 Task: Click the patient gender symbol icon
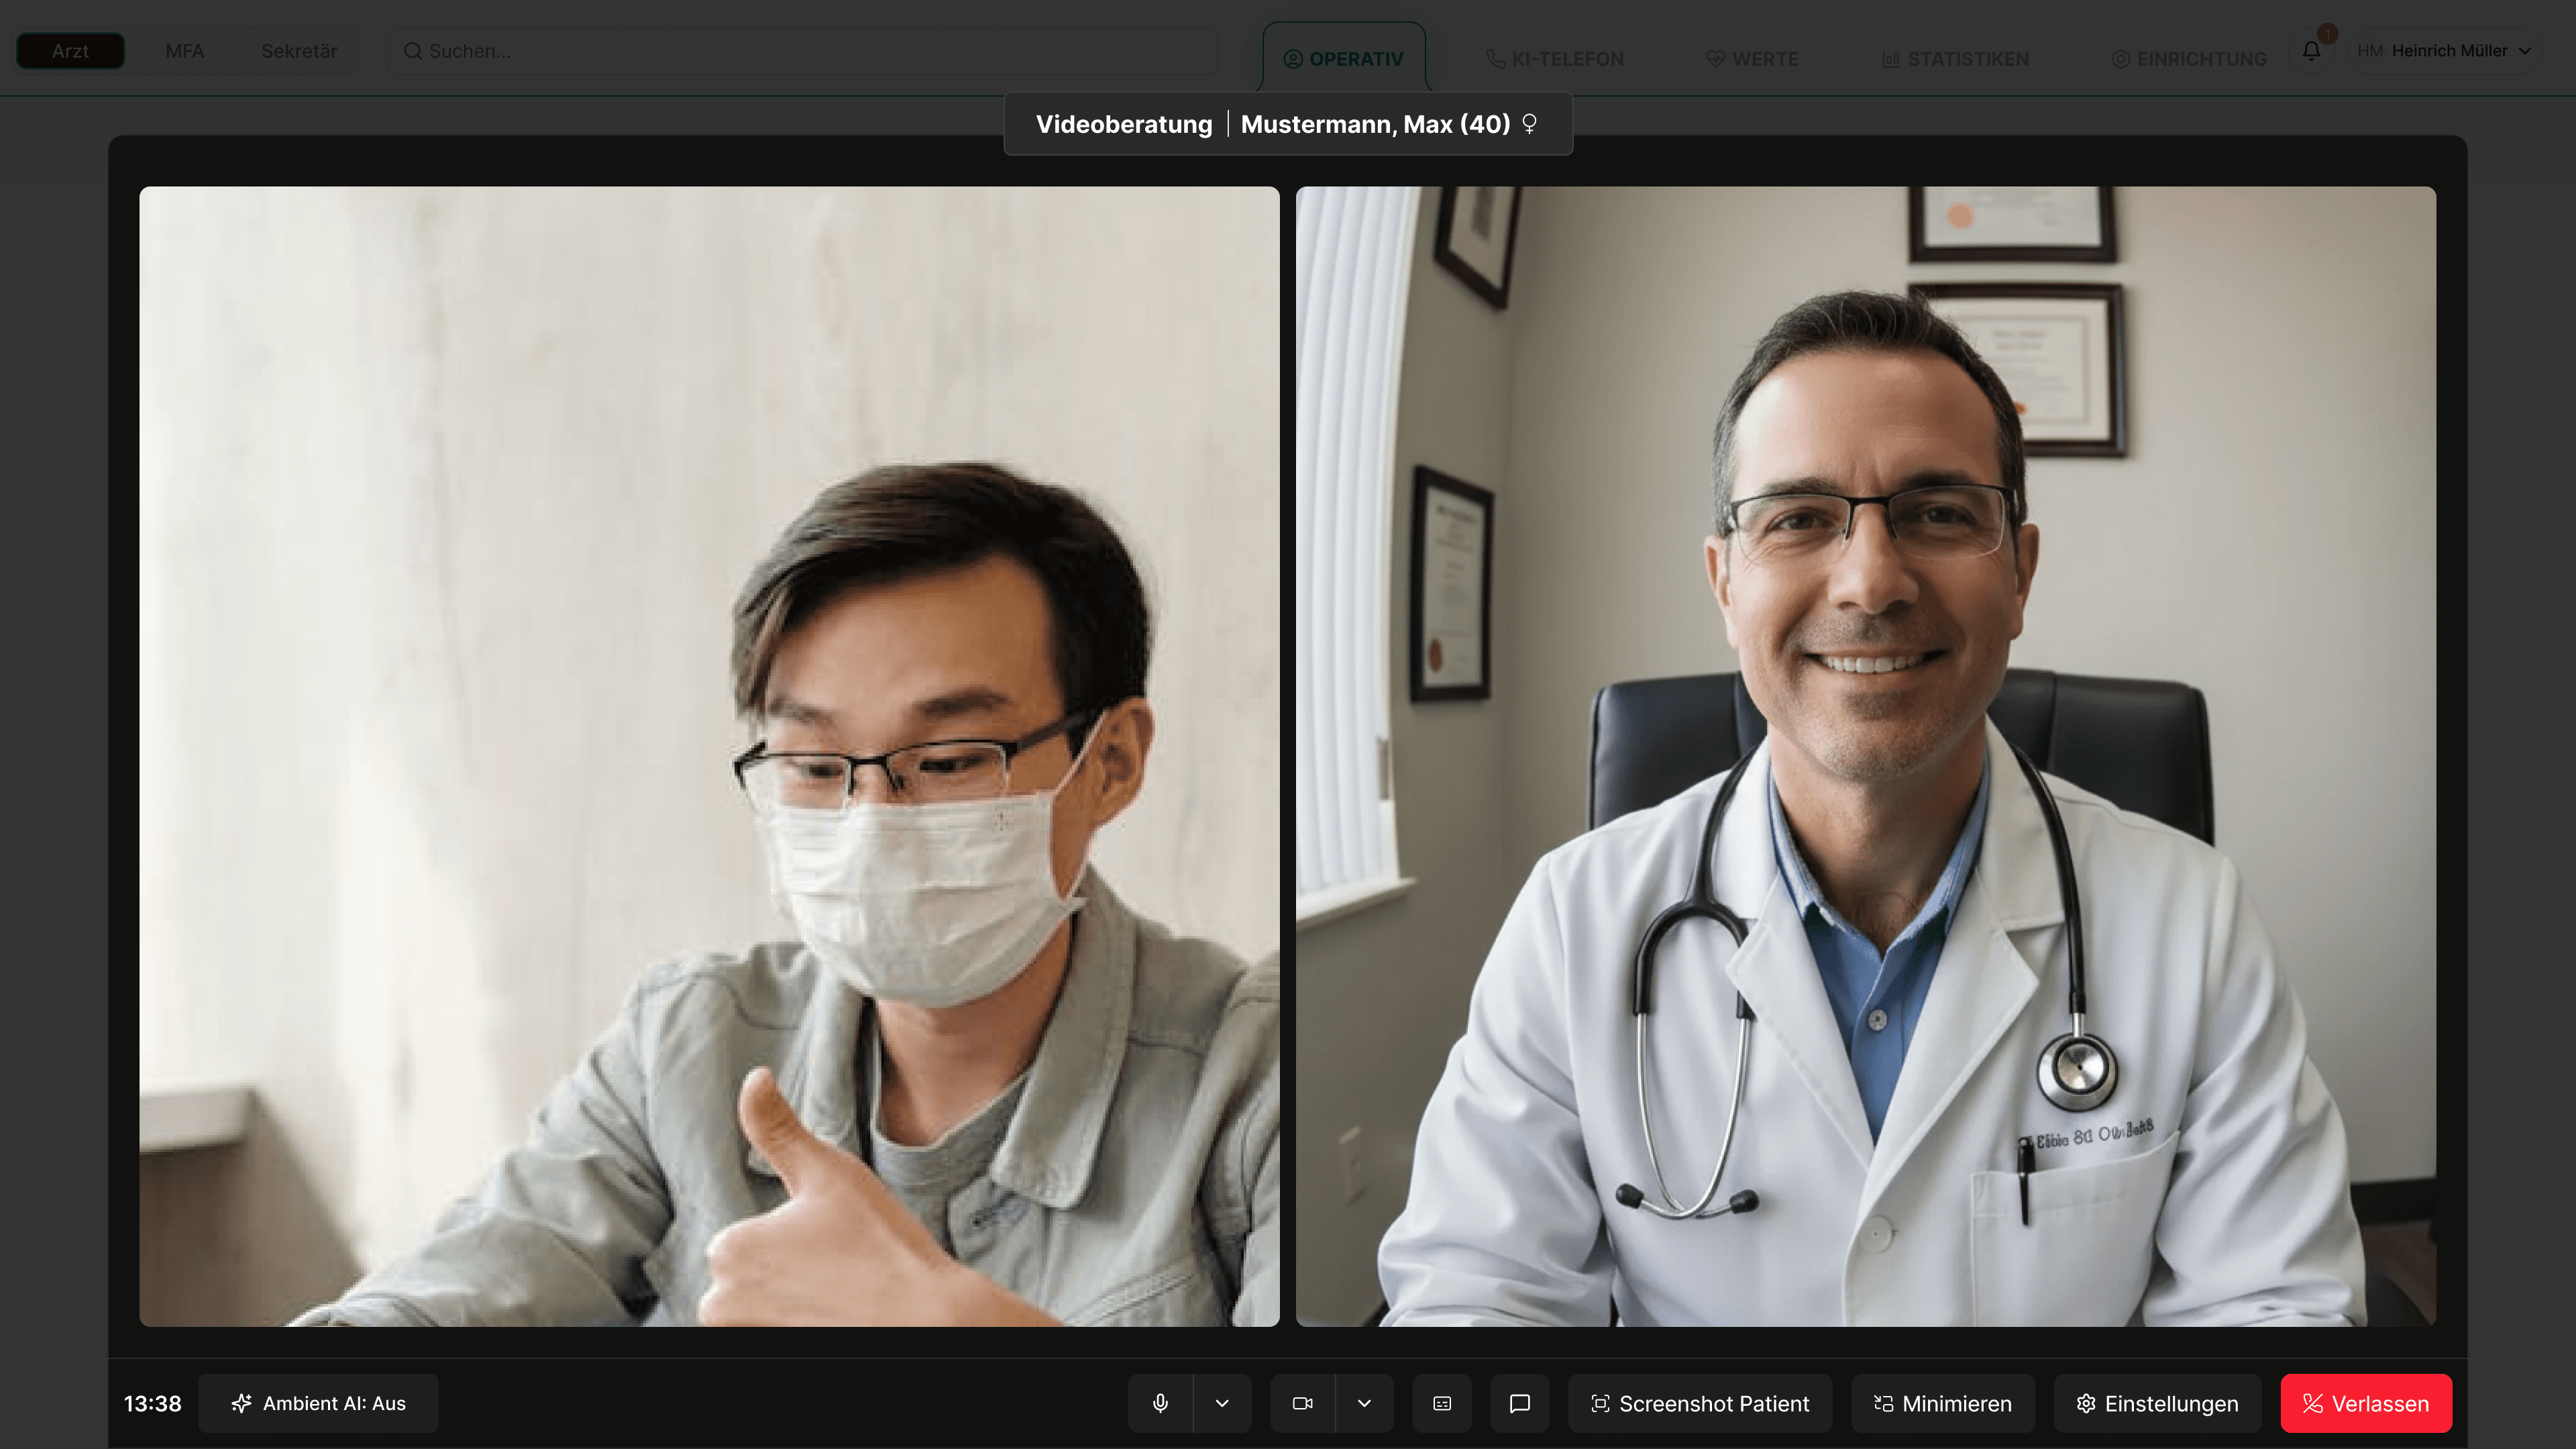click(1529, 124)
